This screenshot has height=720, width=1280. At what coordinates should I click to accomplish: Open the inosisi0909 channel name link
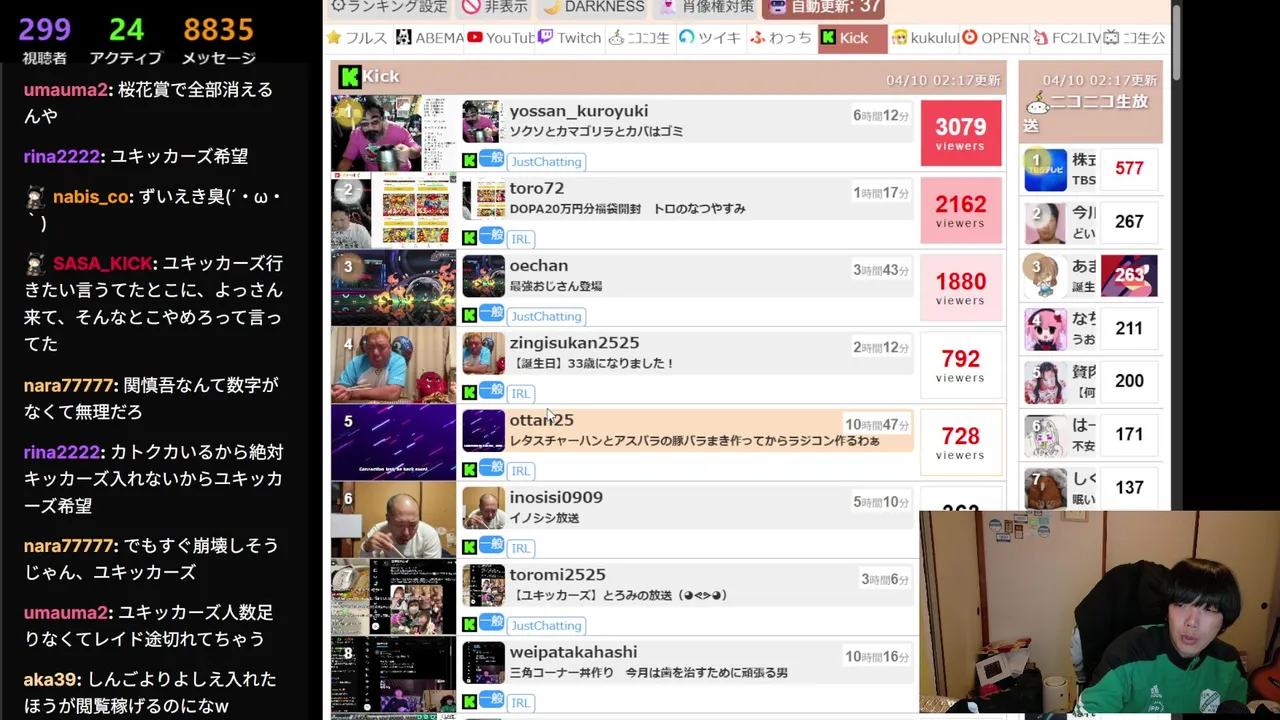pyautogui.click(x=556, y=497)
